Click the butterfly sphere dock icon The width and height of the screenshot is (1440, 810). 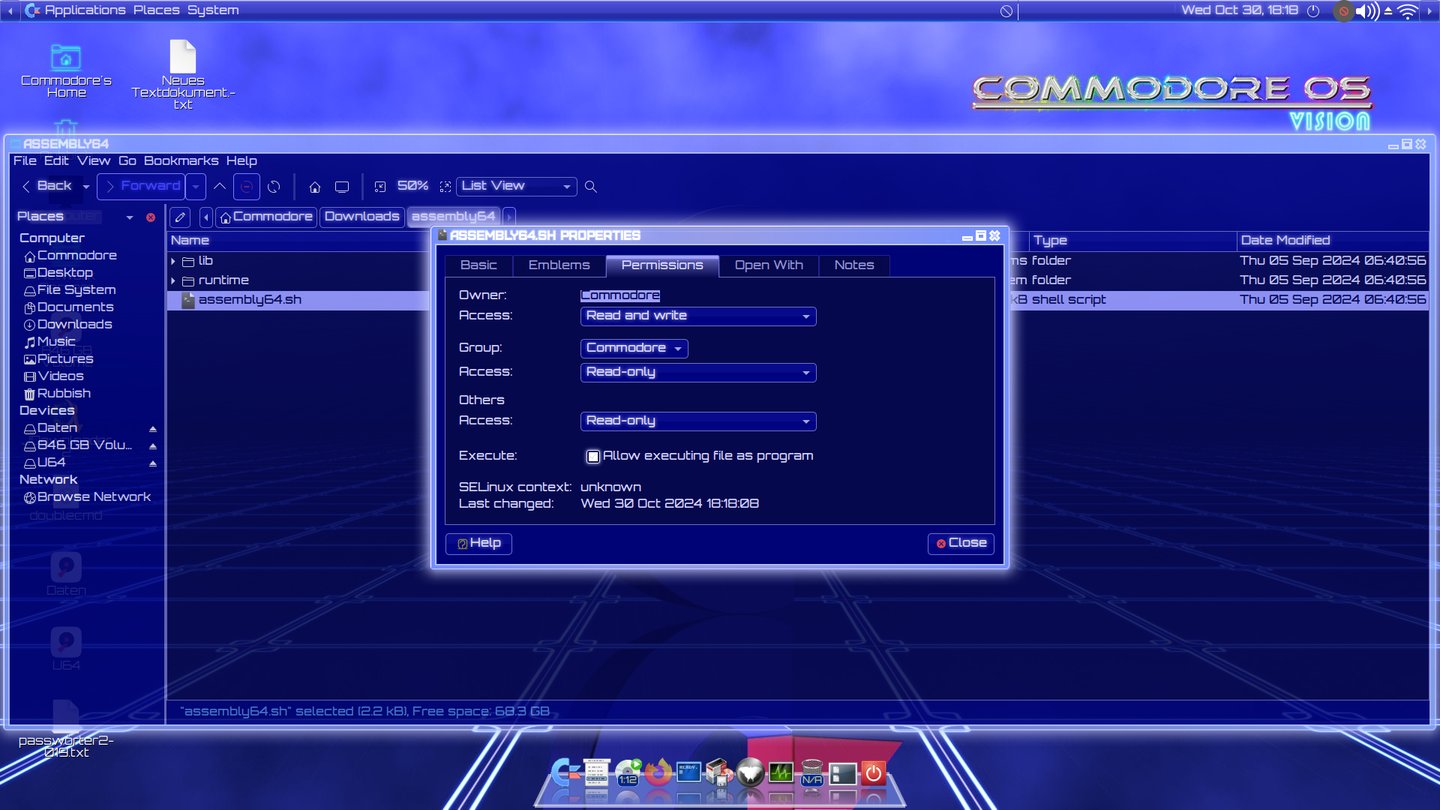coord(750,772)
